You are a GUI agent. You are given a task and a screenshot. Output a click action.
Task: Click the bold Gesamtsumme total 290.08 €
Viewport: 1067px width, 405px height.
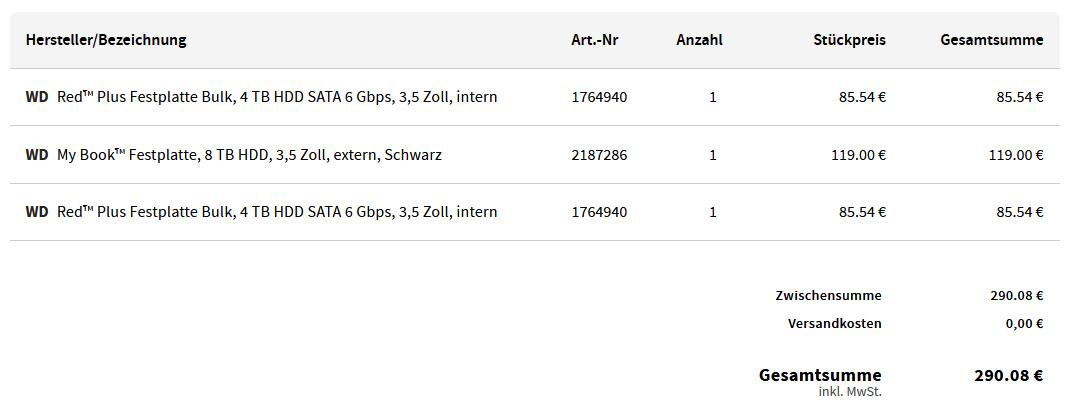(1008, 376)
